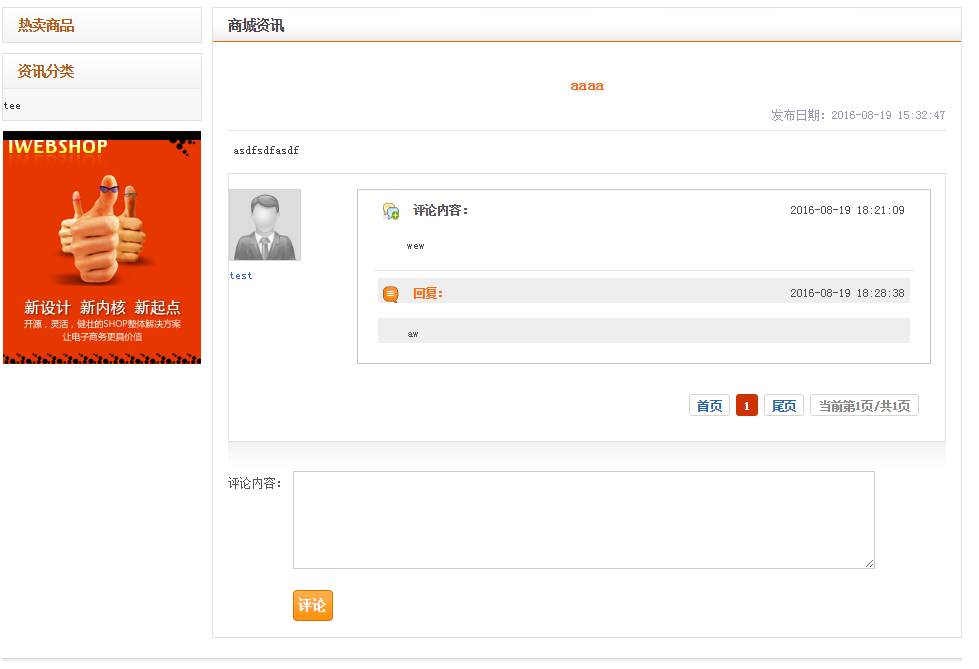Click the article title aaaa

[x=587, y=86]
